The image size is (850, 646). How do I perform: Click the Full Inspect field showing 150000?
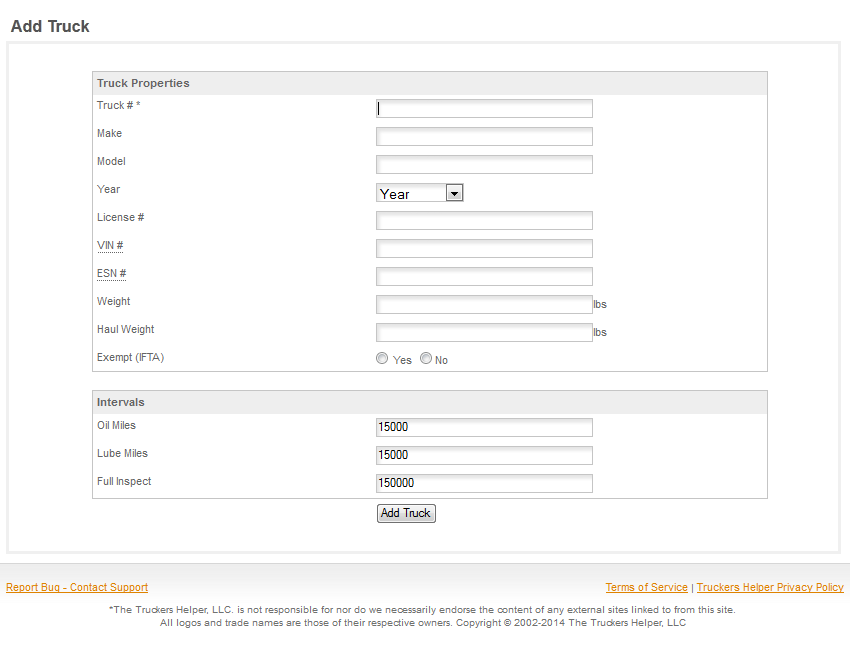(x=484, y=483)
